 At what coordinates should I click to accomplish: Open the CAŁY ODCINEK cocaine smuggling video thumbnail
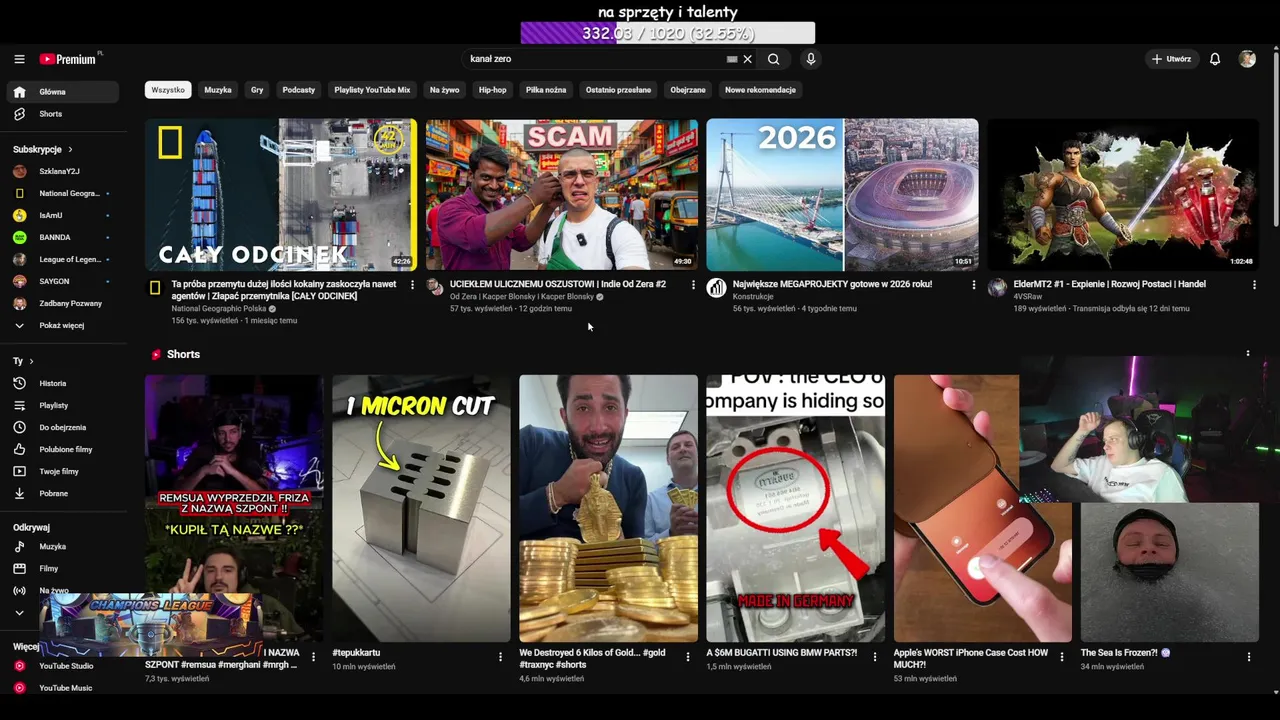(281, 194)
